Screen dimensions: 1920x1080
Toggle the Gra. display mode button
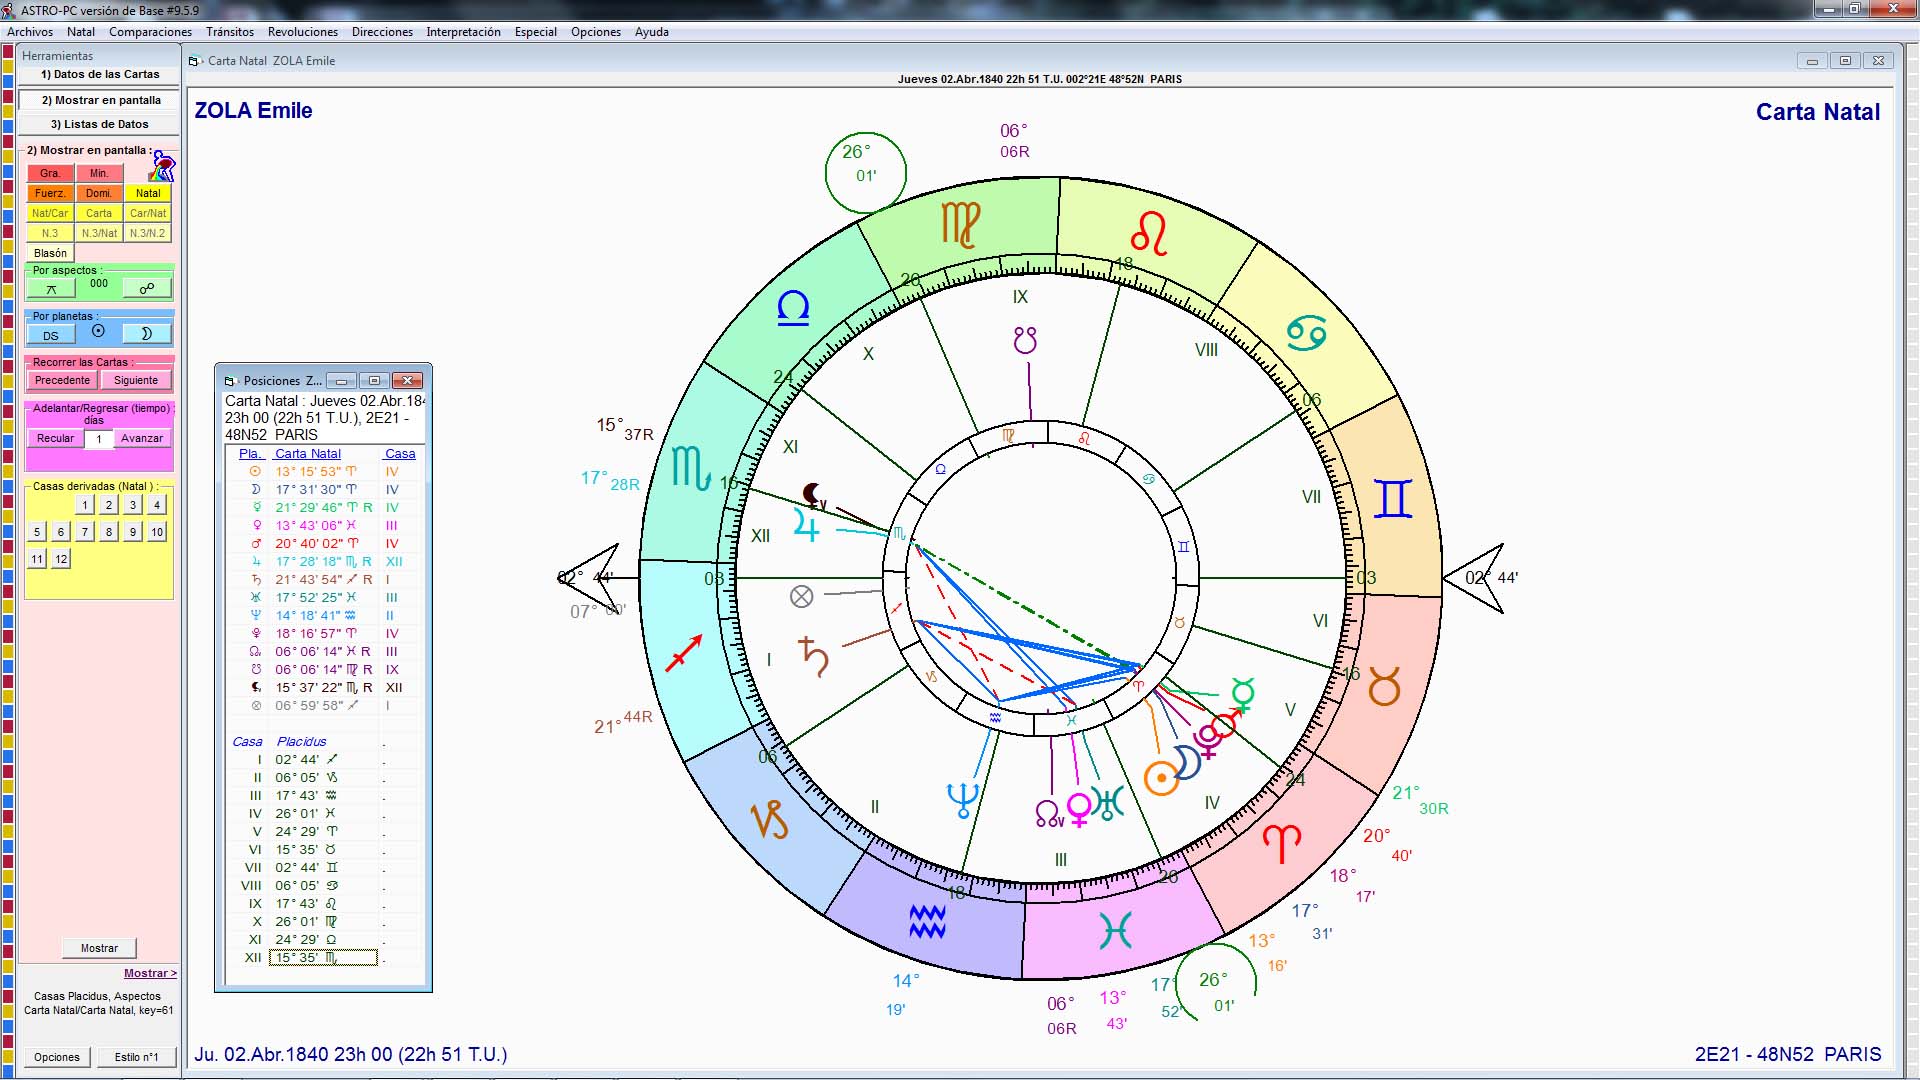pyautogui.click(x=50, y=173)
